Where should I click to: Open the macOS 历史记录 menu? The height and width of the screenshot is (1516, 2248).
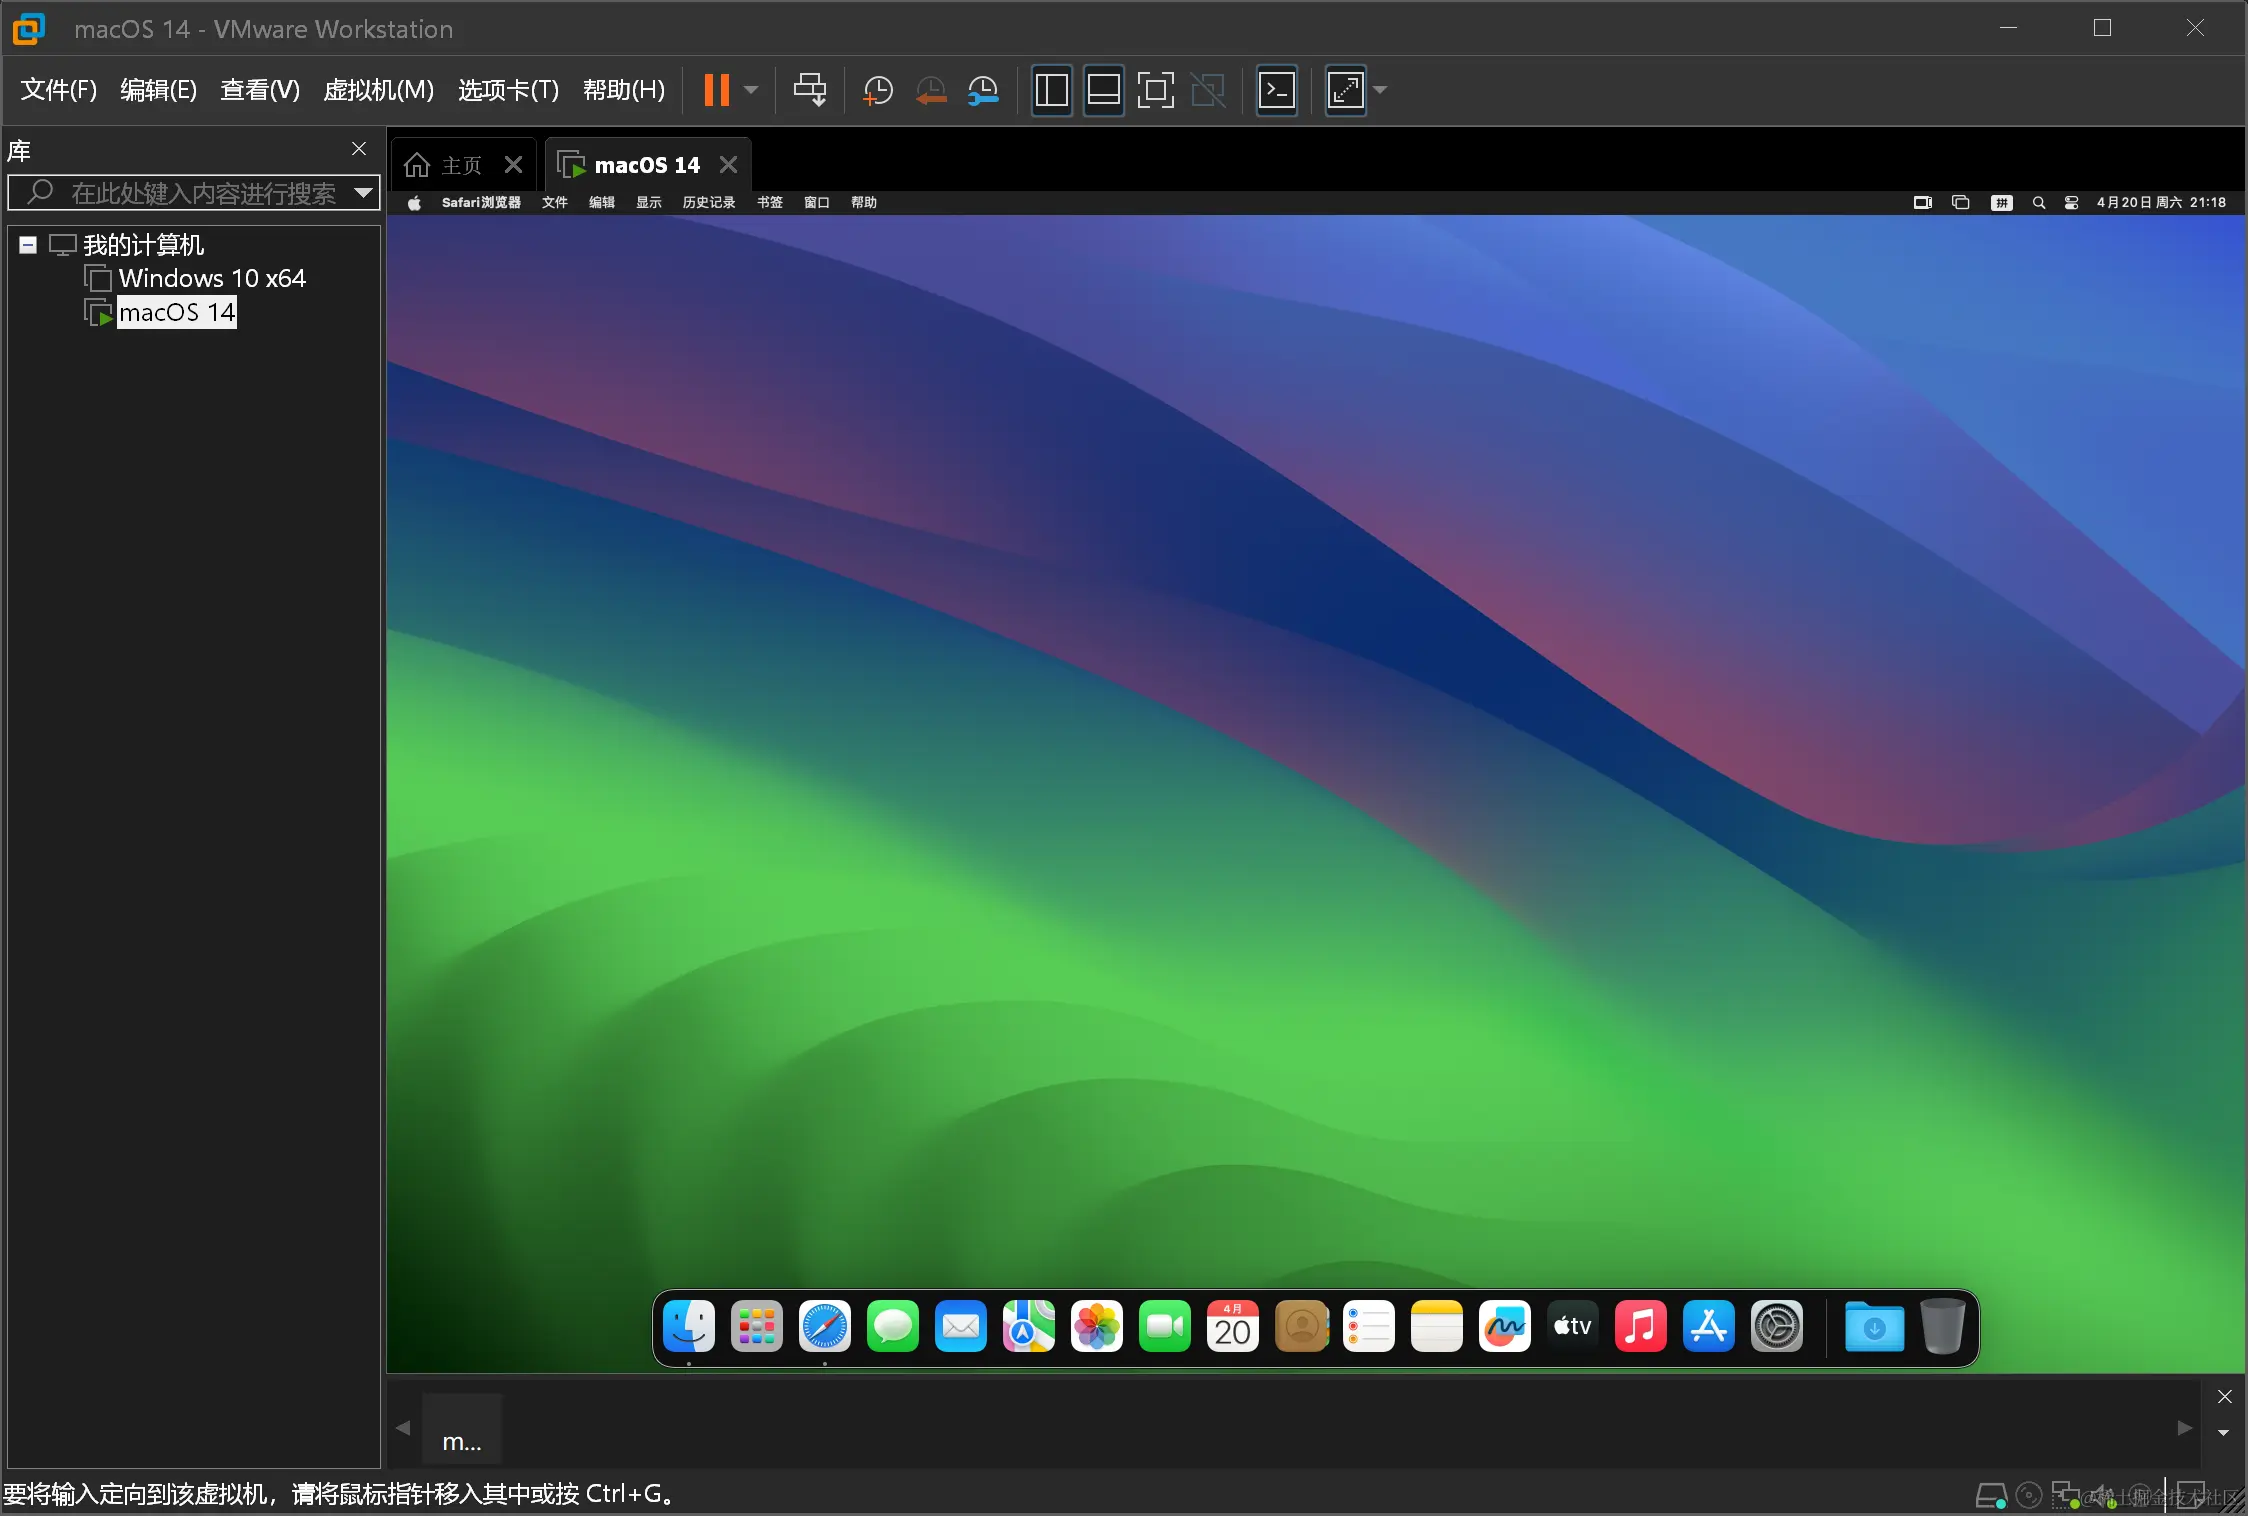tap(708, 202)
